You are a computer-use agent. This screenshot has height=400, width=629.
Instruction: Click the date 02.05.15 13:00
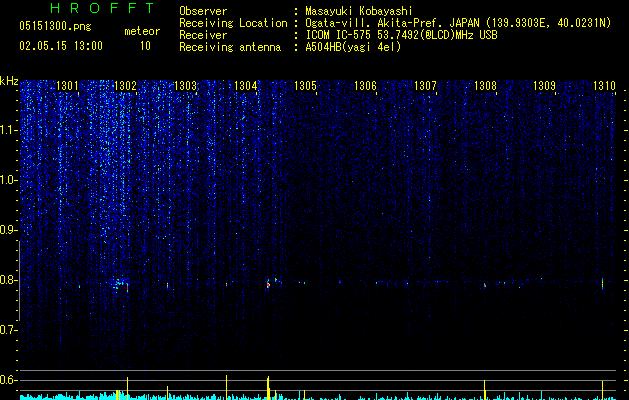[61, 46]
